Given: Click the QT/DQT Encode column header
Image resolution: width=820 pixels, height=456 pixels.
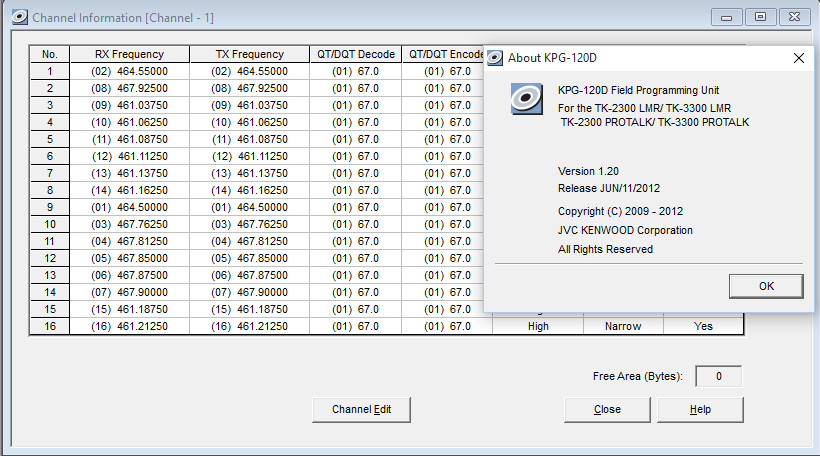Looking at the screenshot, I should [443, 54].
